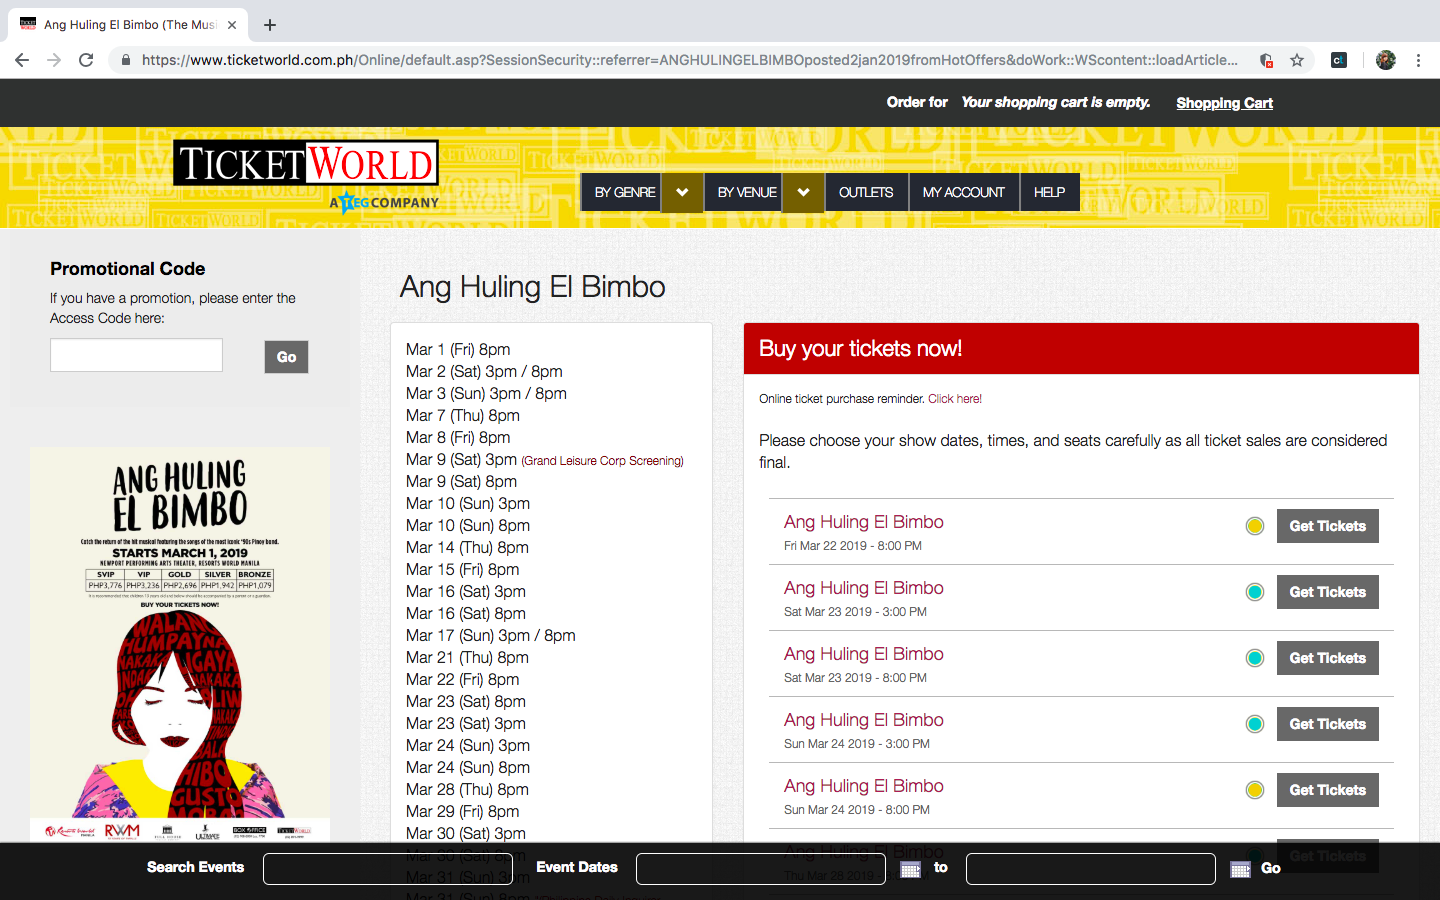Click the 'Promotional Code' heading
1440x900 pixels.
point(128,269)
